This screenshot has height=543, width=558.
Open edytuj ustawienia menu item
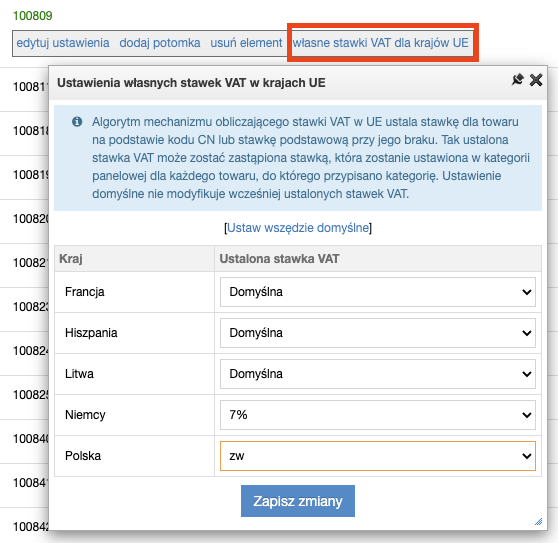point(63,43)
